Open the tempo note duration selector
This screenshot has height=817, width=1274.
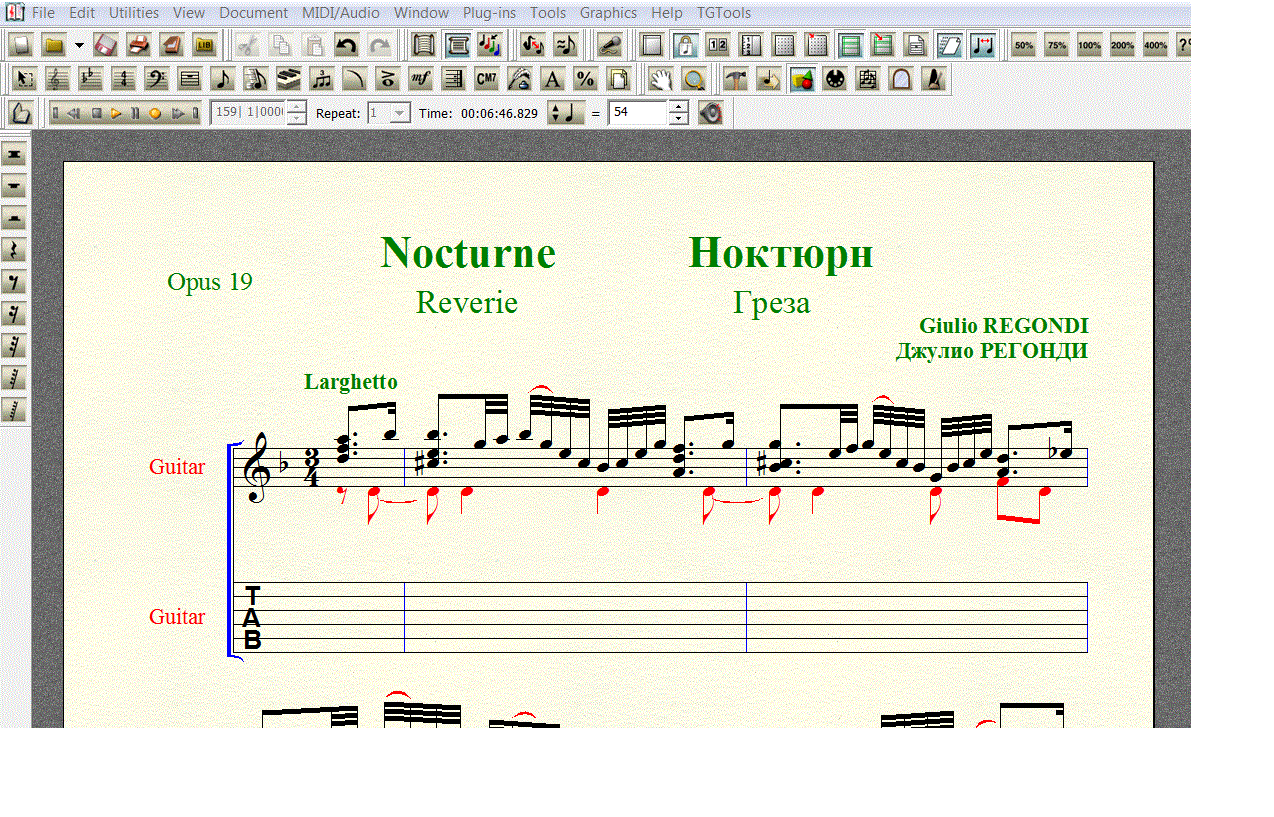click(x=565, y=113)
